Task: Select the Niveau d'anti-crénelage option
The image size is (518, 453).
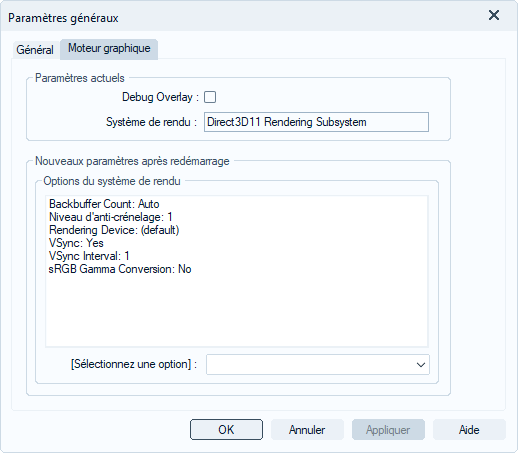Action: pos(110,217)
